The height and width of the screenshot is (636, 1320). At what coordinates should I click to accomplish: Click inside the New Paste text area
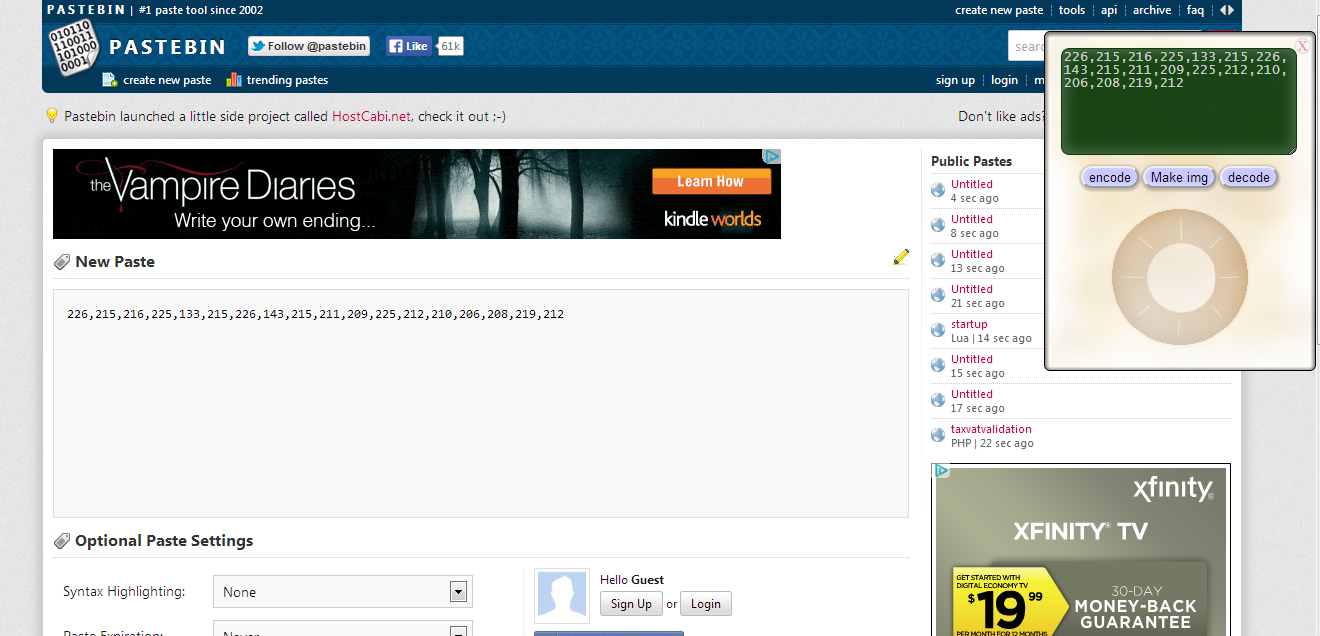[x=481, y=403]
